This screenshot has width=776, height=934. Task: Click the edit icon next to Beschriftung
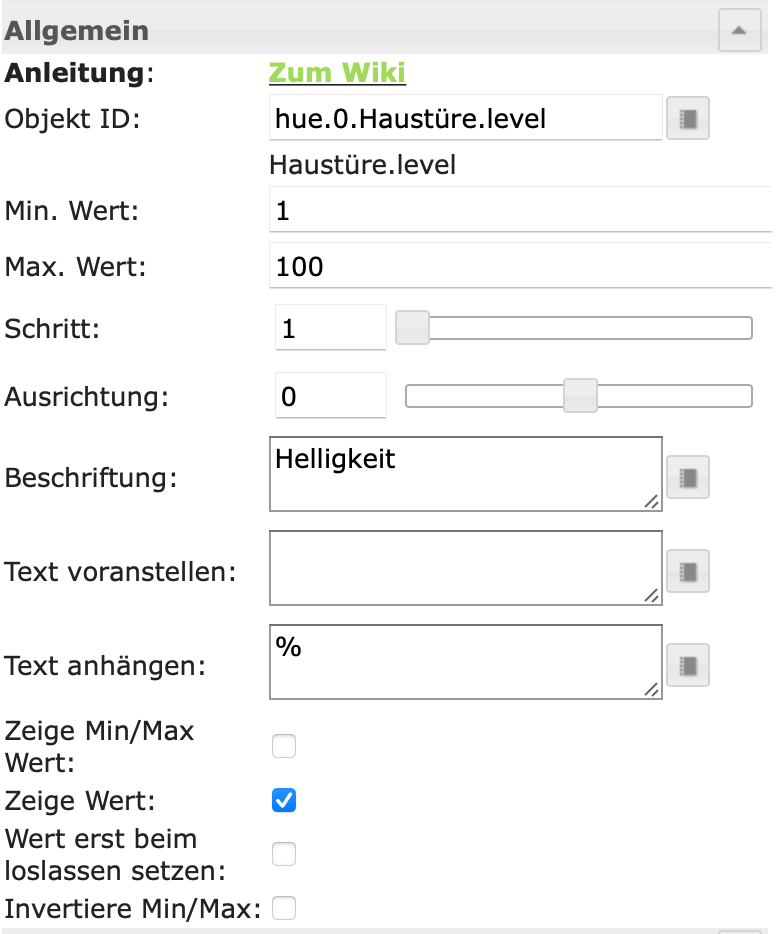point(688,477)
